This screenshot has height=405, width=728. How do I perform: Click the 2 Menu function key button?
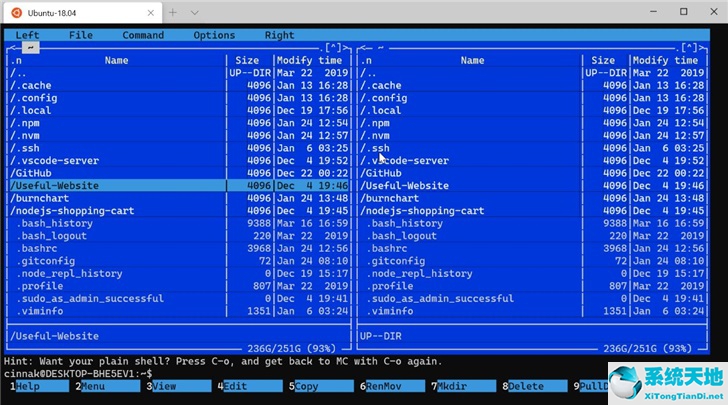(x=108, y=386)
